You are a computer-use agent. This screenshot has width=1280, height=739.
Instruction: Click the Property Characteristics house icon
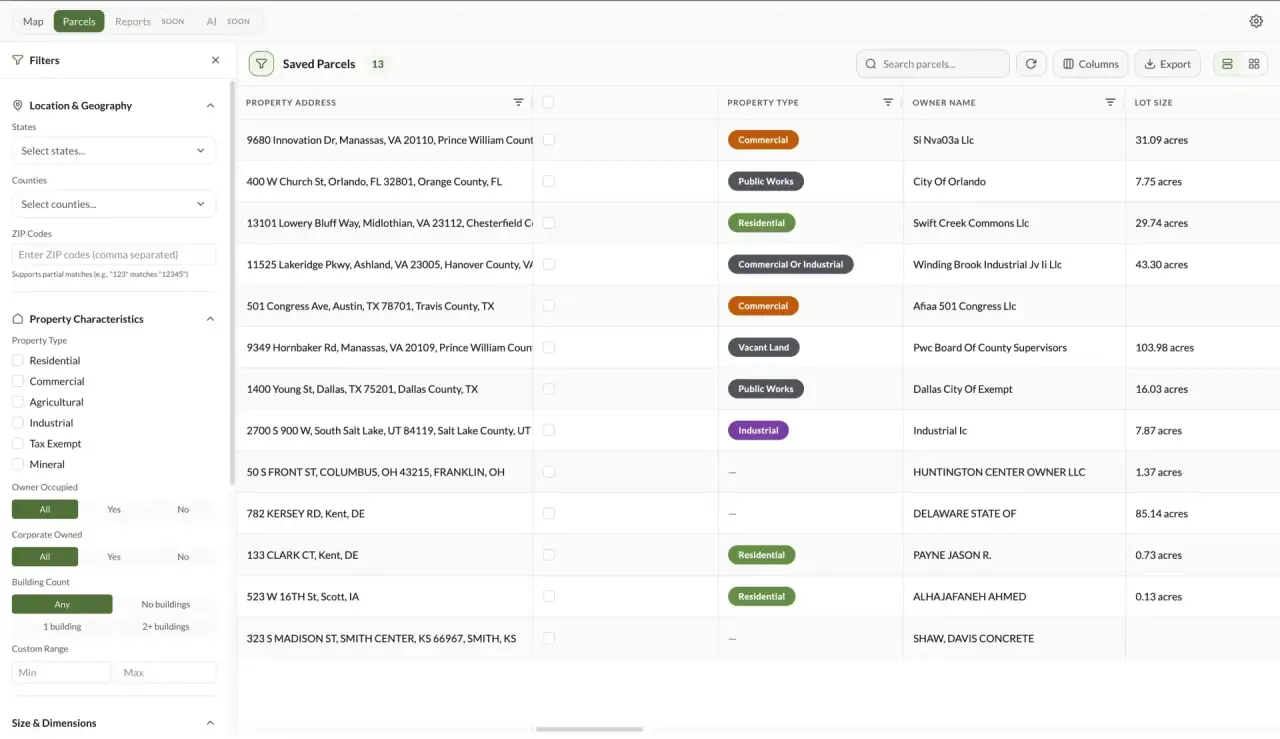coord(18,319)
